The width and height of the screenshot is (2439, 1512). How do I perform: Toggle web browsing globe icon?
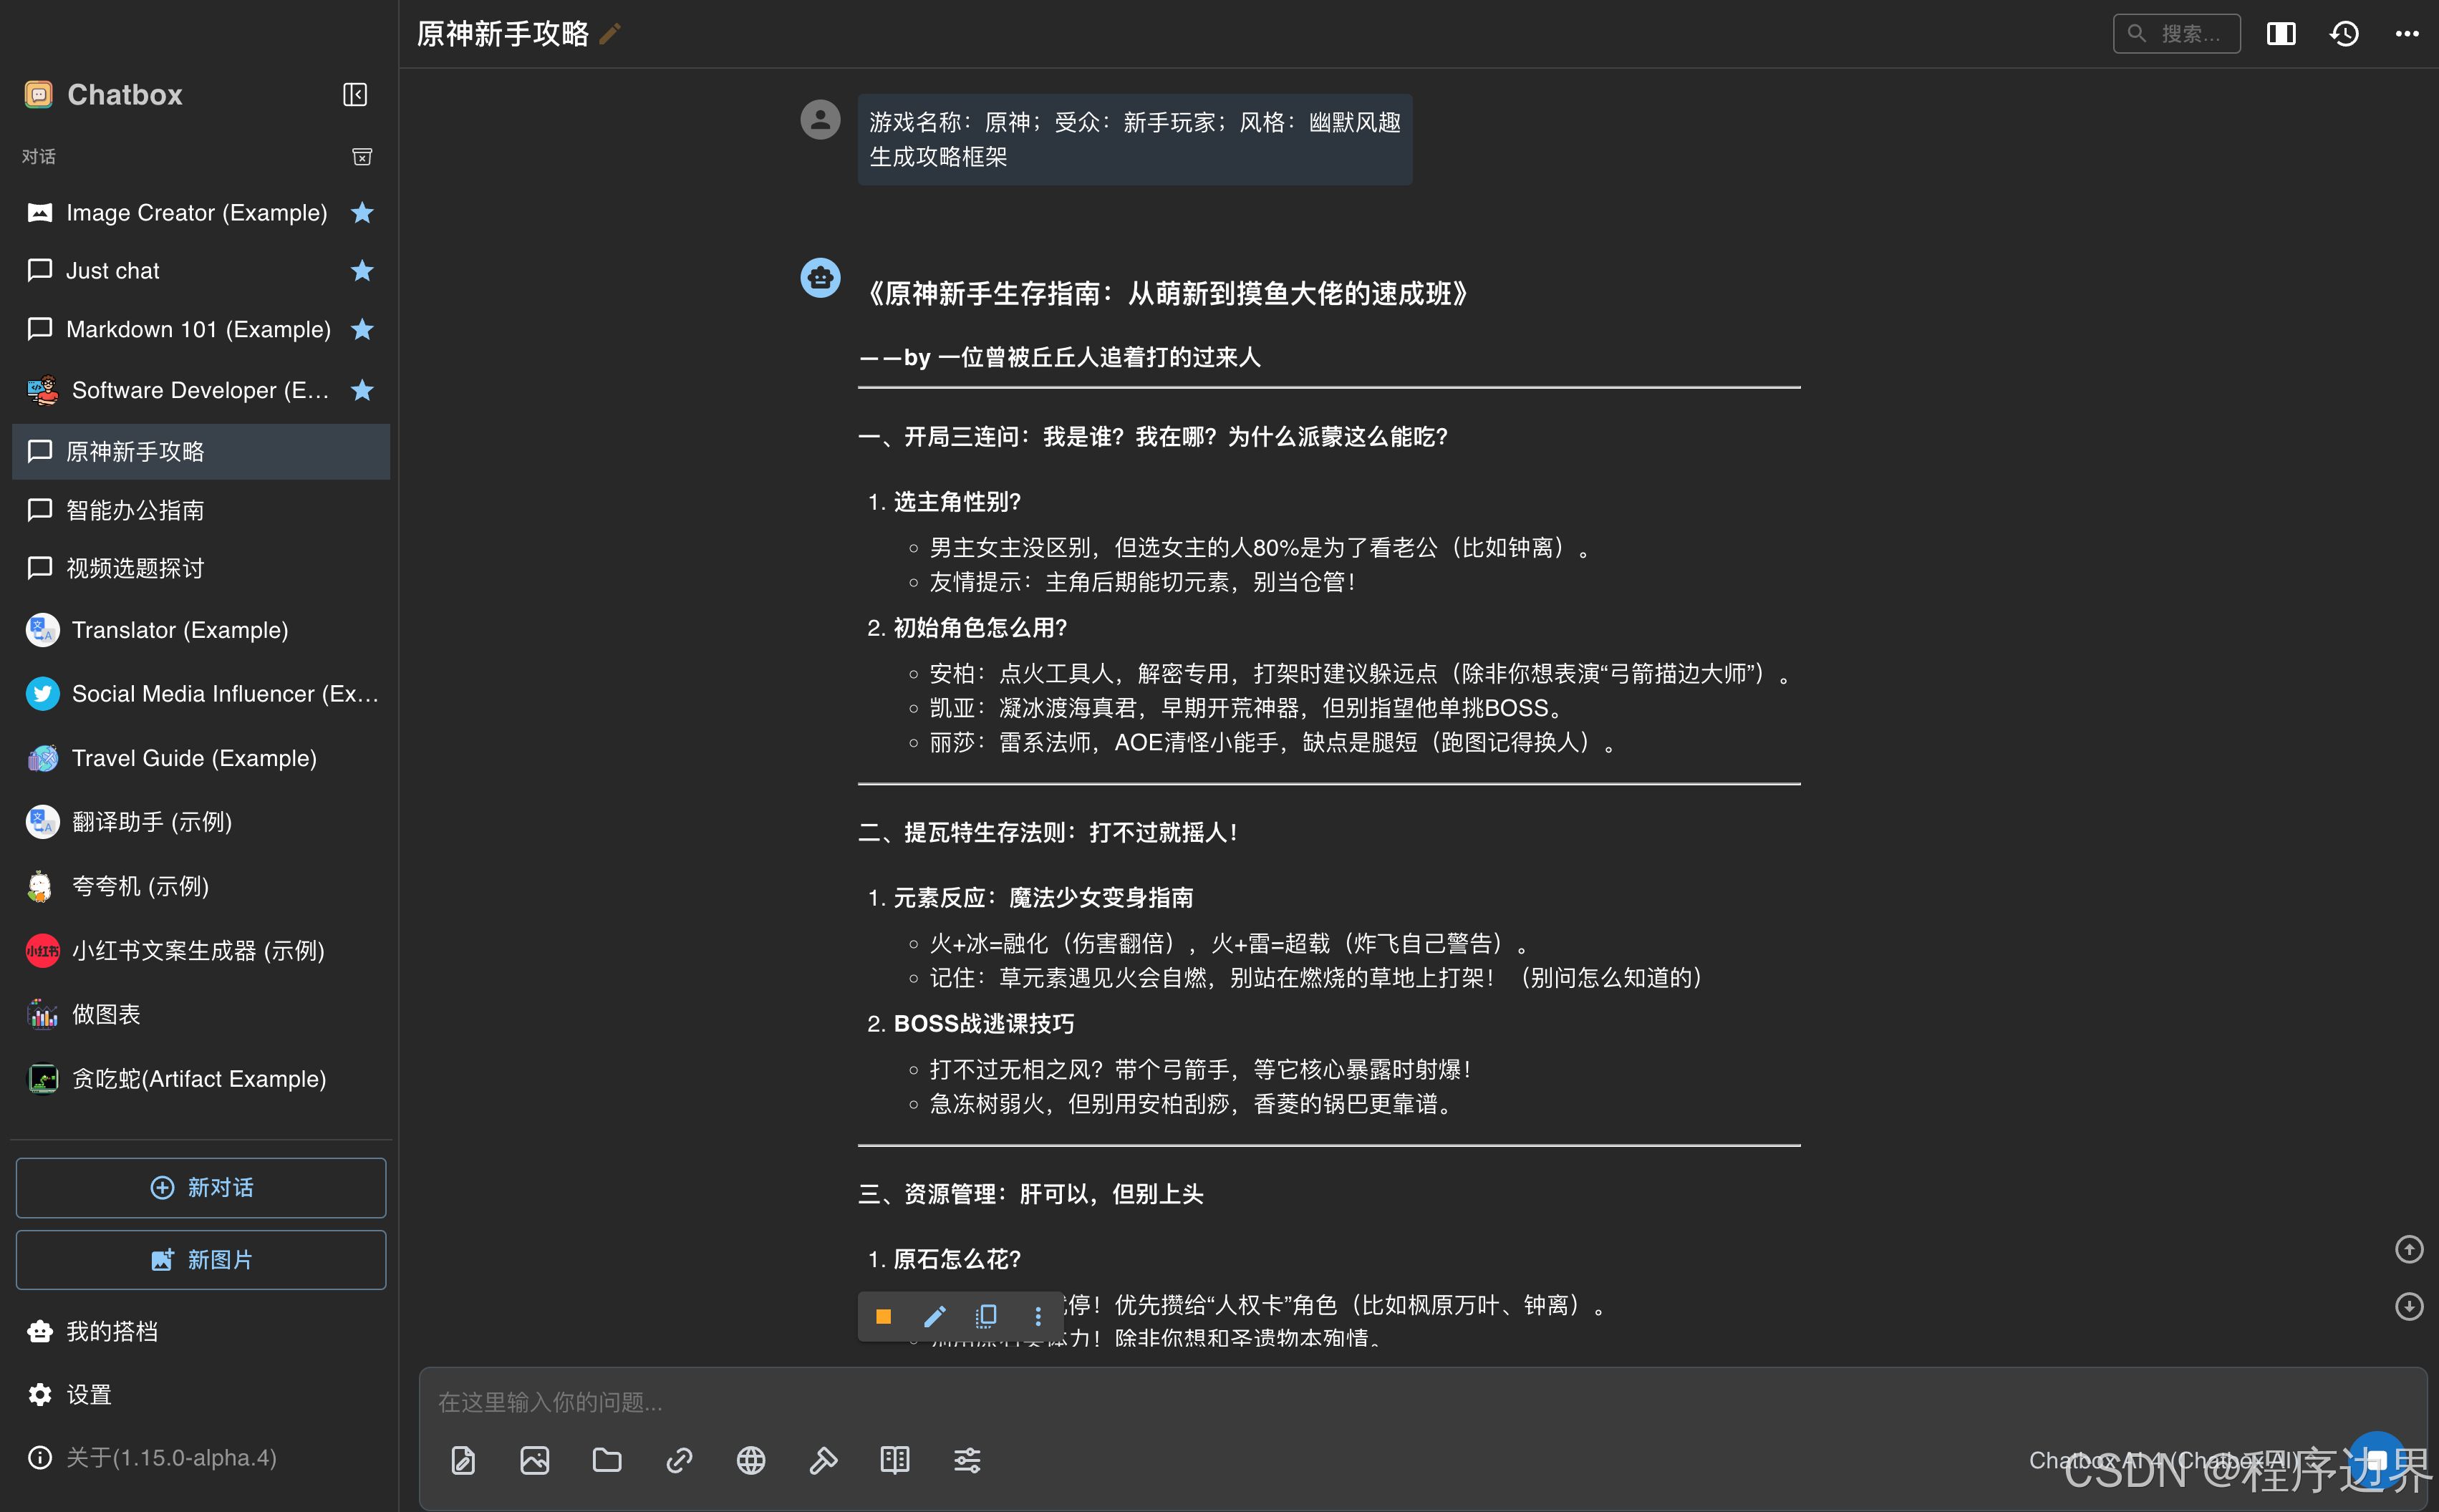click(x=751, y=1461)
